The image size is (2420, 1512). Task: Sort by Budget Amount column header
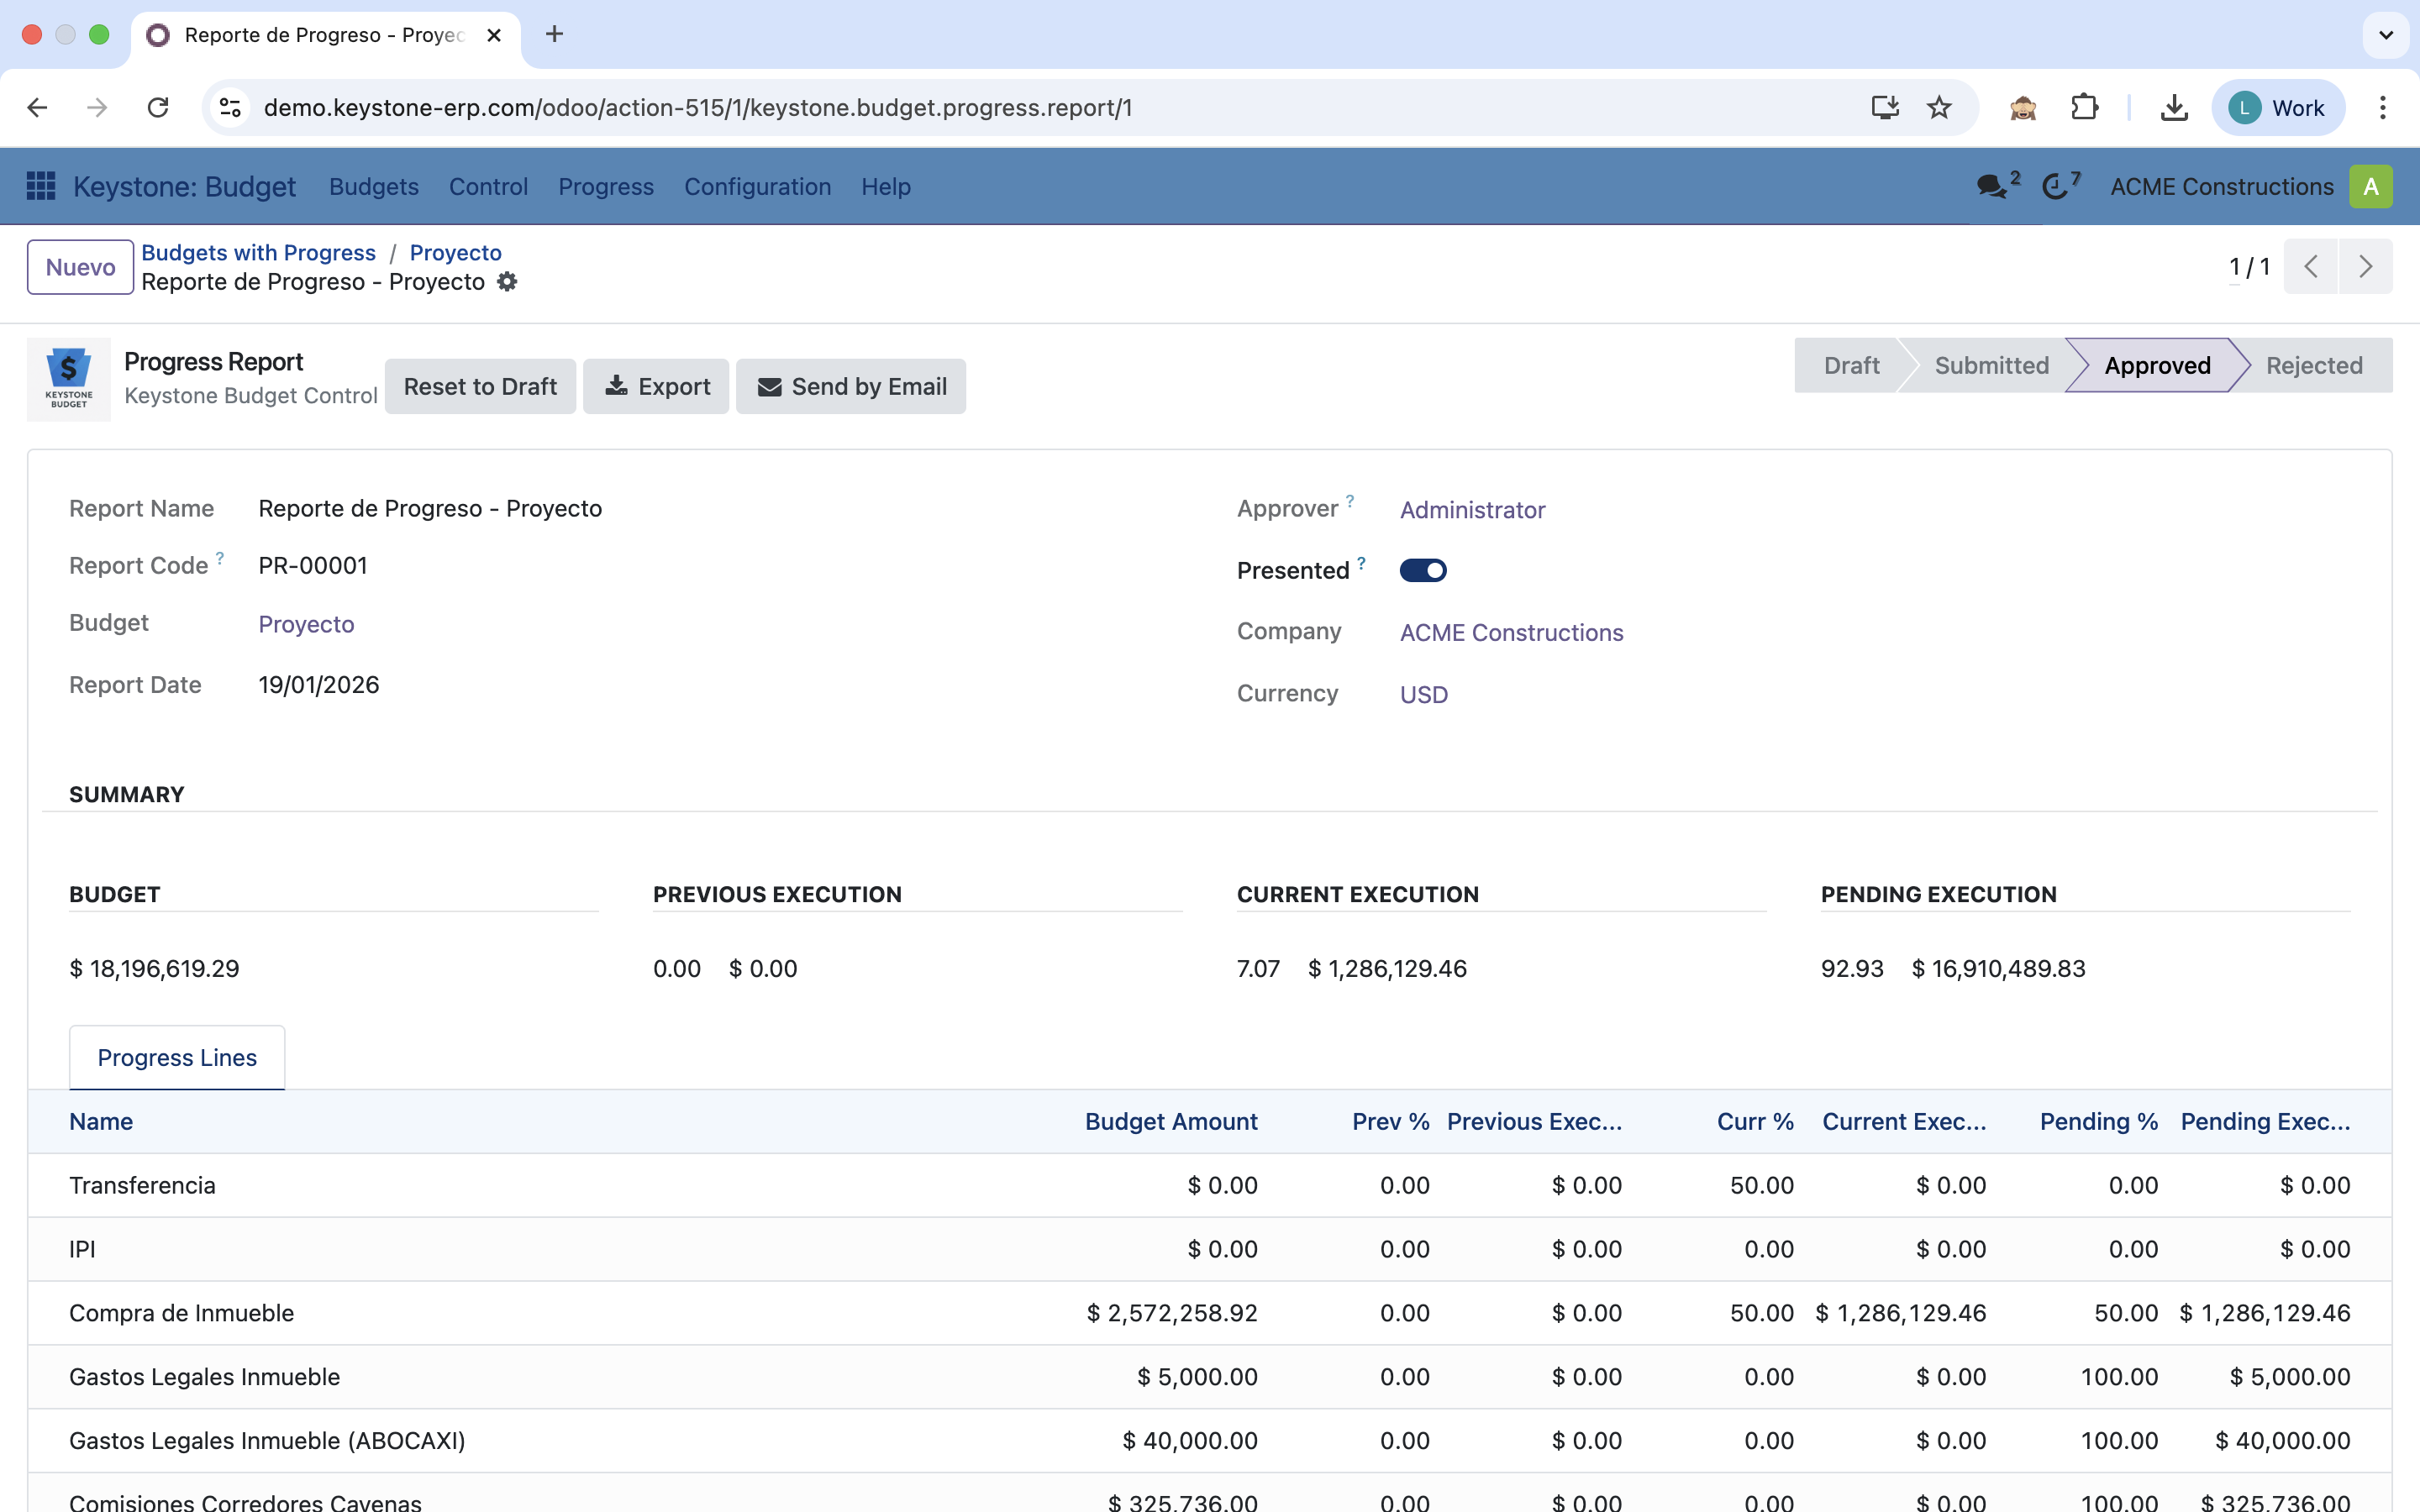point(1171,1121)
